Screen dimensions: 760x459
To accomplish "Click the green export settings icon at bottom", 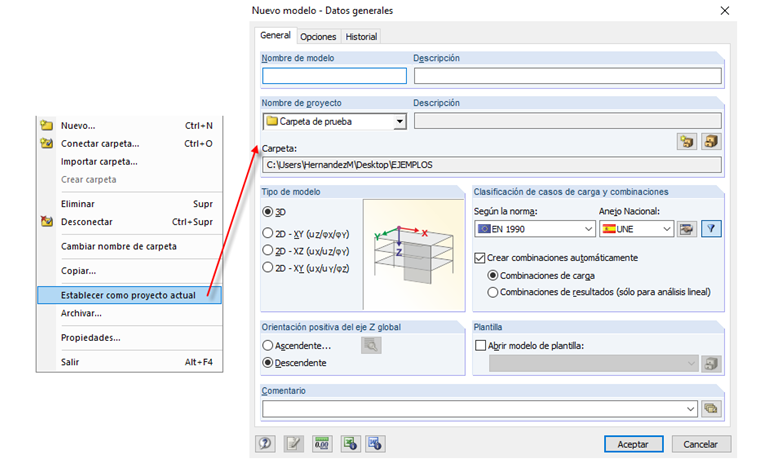I will tap(350, 443).
